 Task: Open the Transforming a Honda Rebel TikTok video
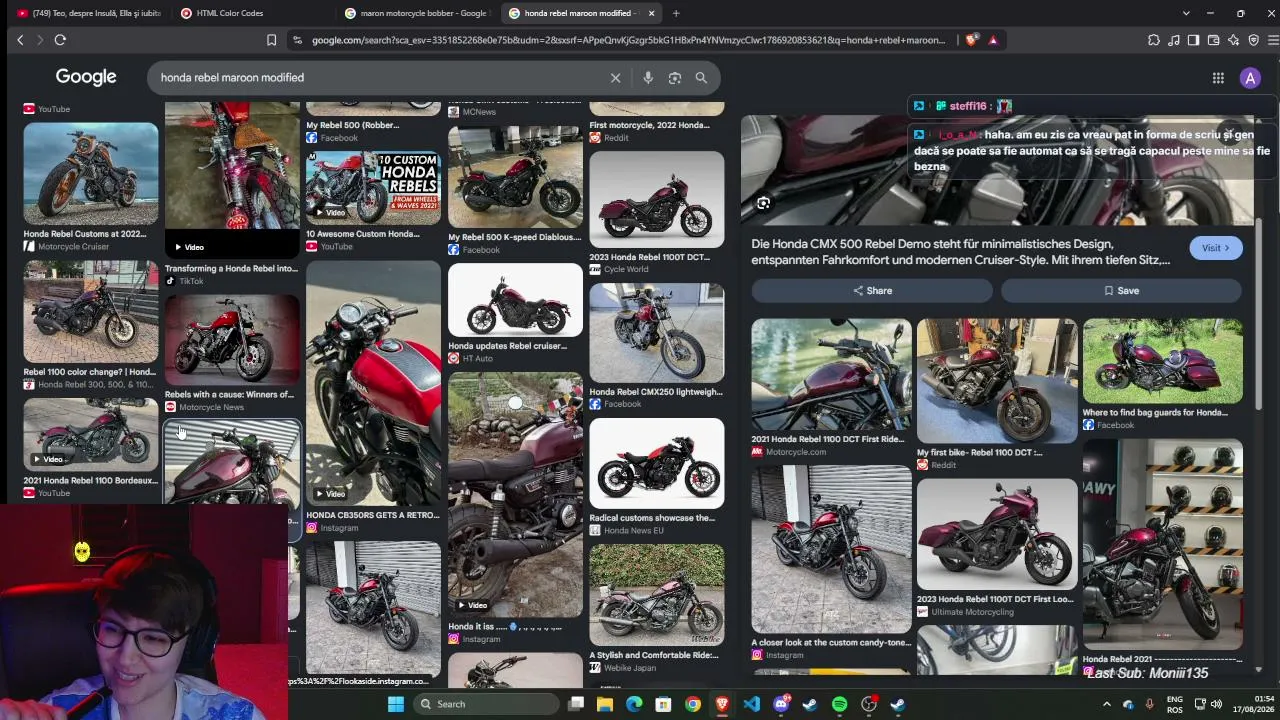click(232, 178)
